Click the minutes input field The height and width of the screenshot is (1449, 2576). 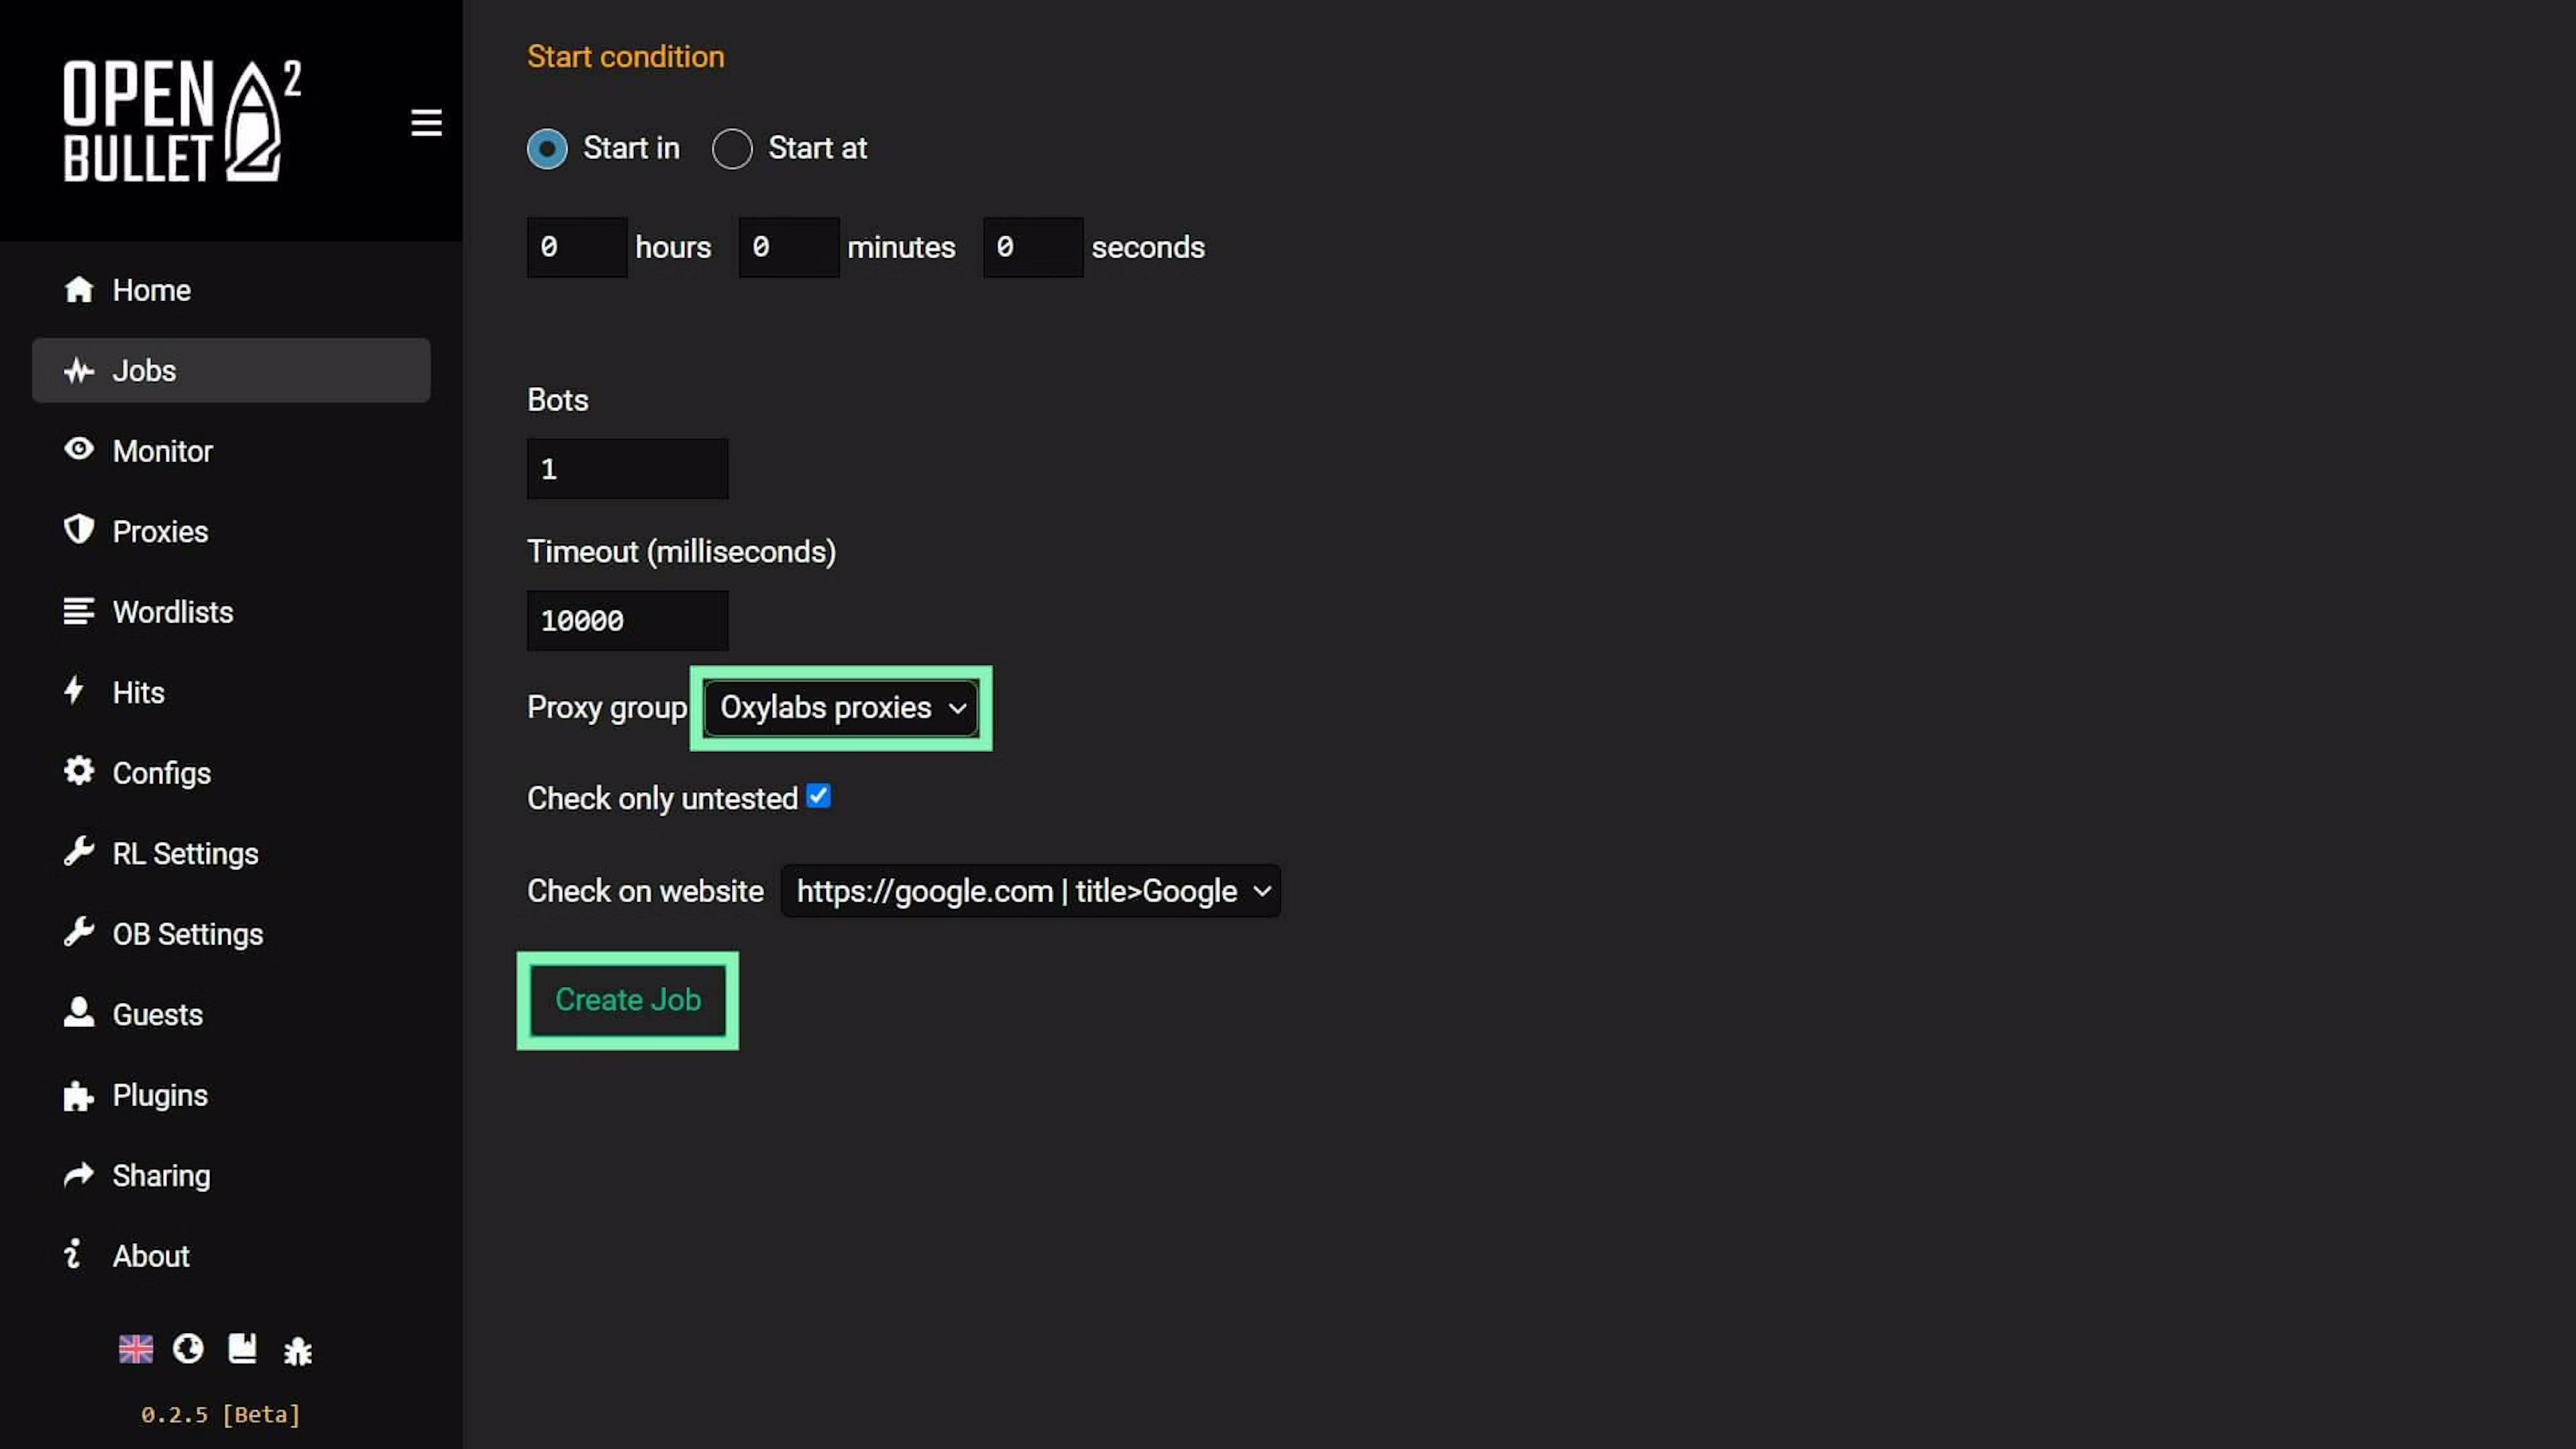[x=789, y=247]
